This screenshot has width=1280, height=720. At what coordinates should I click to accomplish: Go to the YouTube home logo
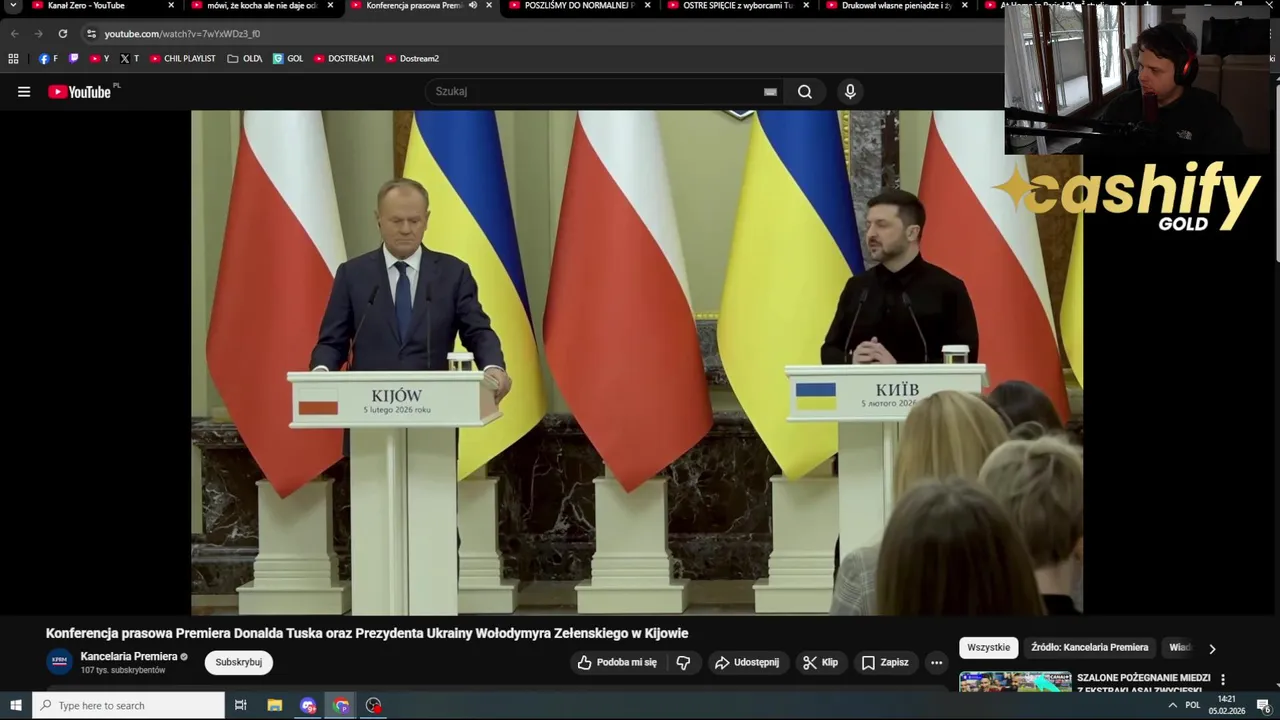coord(79,92)
